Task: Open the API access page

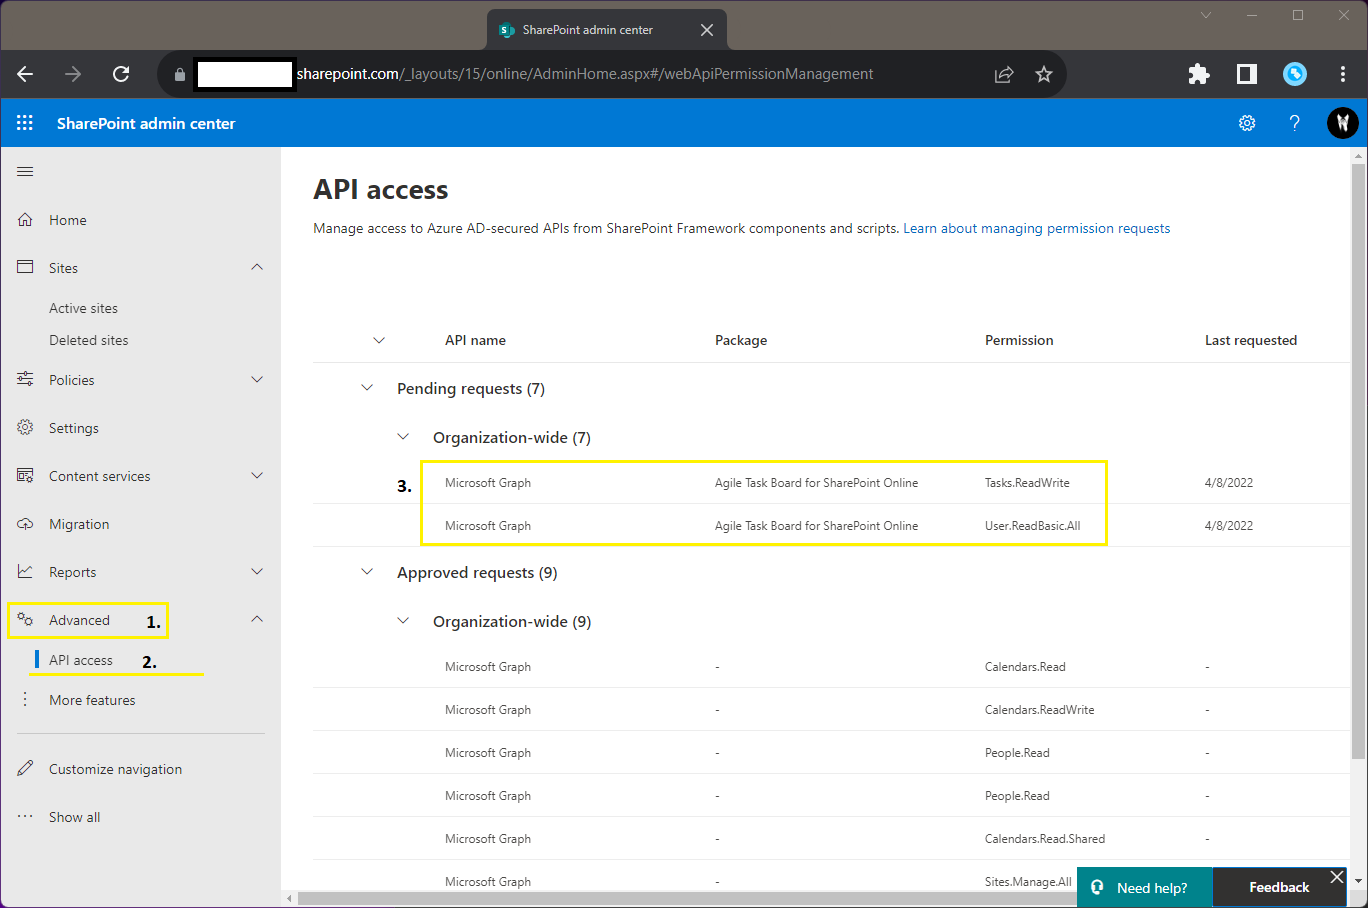Action: (x=81, y=660)
